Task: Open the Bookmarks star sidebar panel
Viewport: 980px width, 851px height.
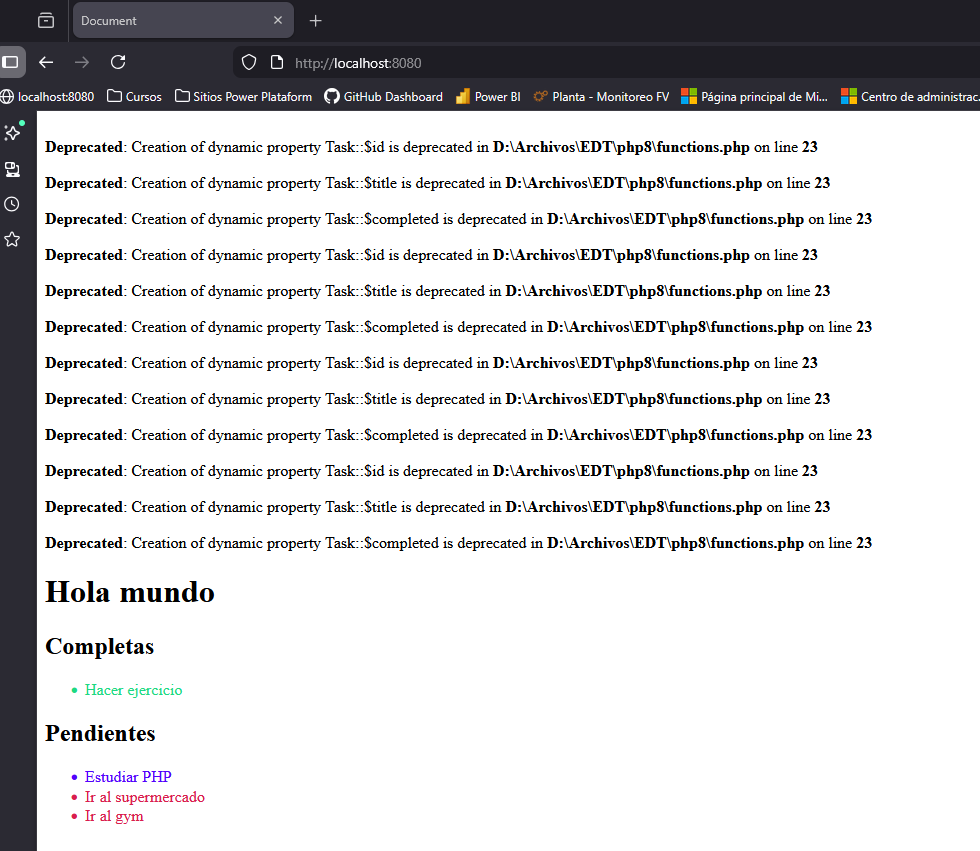Action: pos(12,239)
